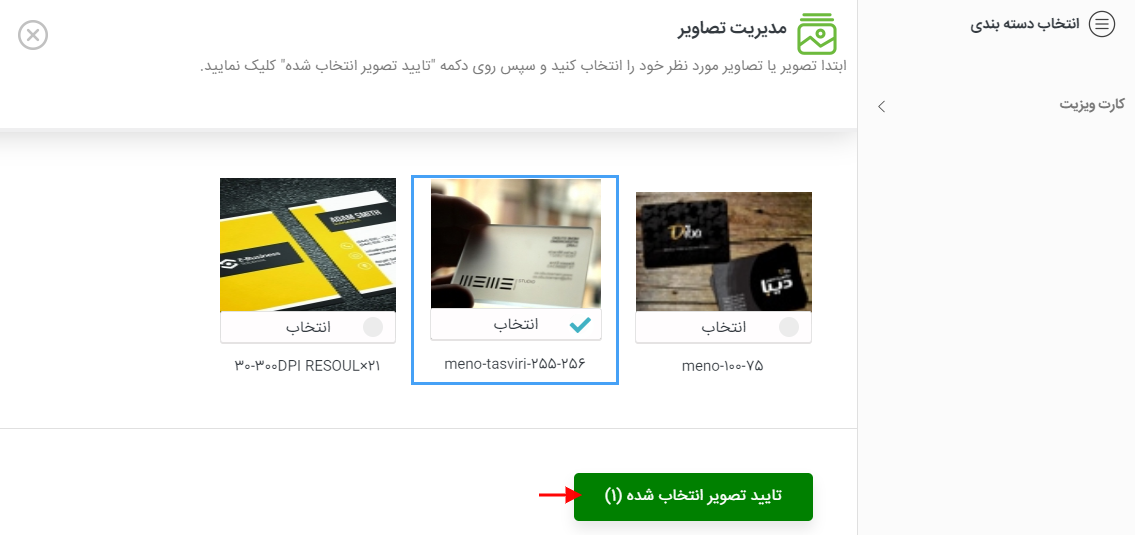Close the image manager with the X icon
This screenshot has height=535, width=1135.
33,35
